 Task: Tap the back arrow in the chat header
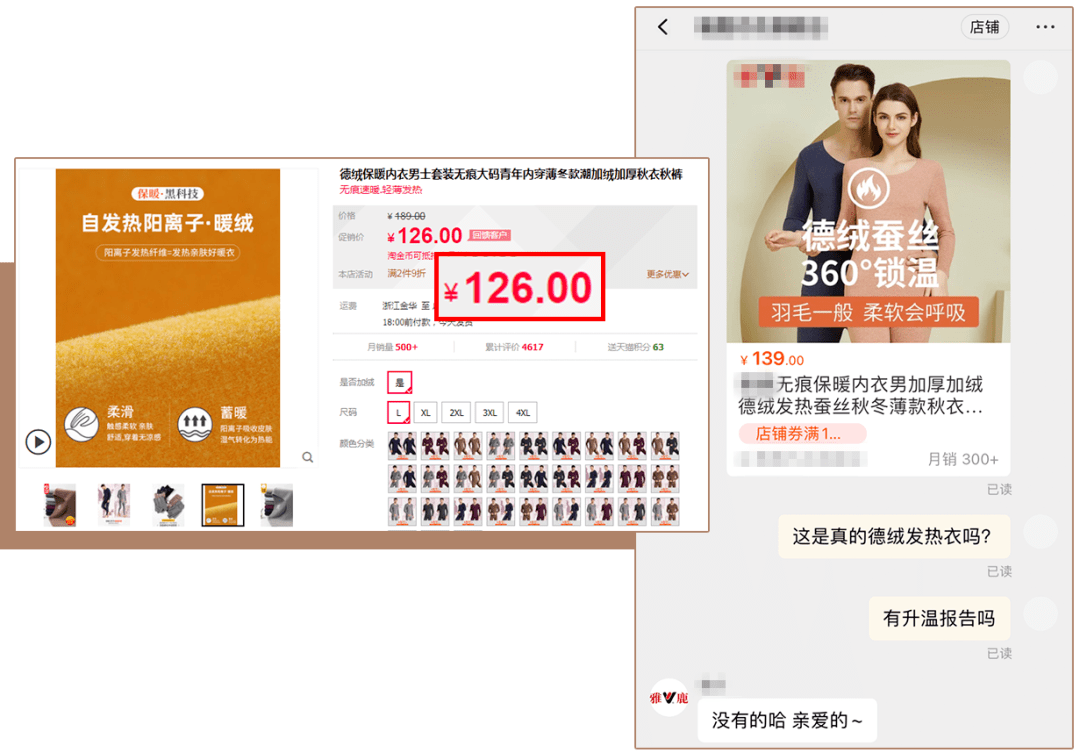pos(663,27)
